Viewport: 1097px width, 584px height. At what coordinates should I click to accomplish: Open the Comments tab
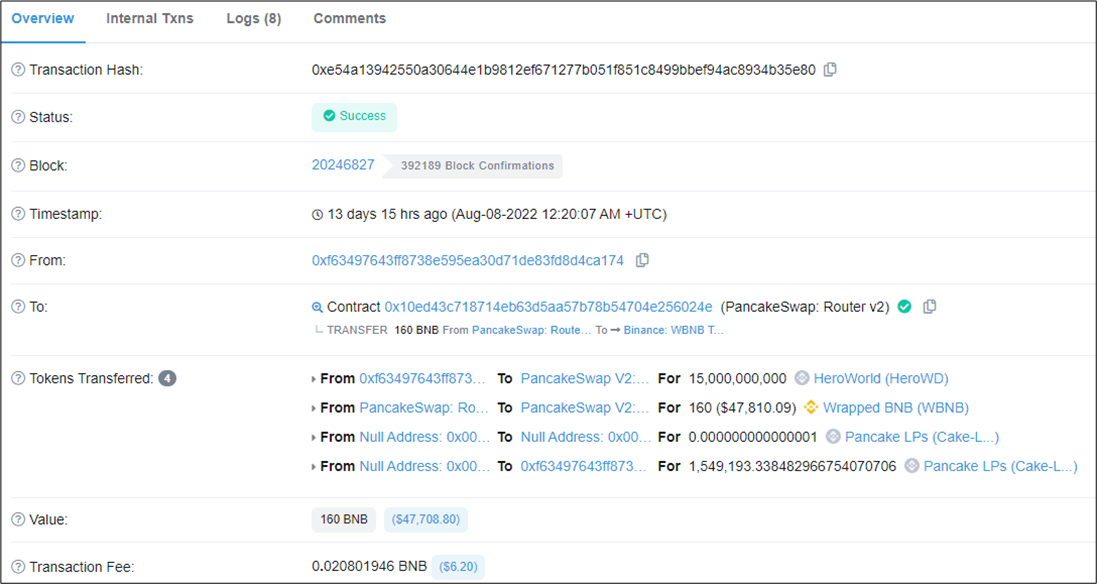click(349, 19)
